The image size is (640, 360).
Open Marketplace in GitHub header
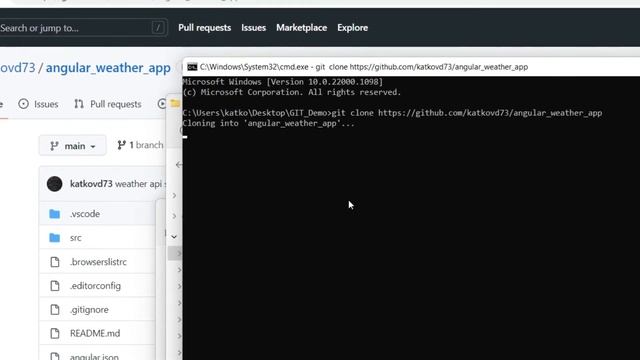pyautogui.click(x=302, y=28)
